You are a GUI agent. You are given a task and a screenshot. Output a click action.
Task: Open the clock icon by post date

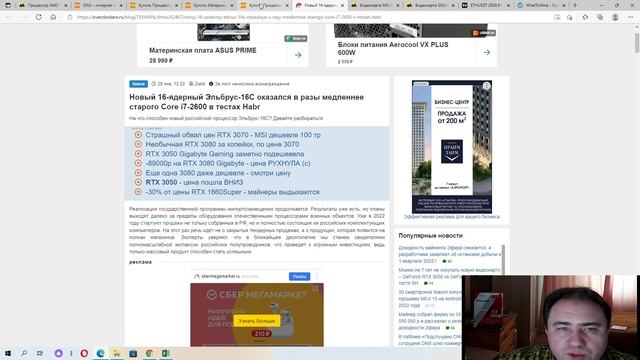(x=153, y=84)
